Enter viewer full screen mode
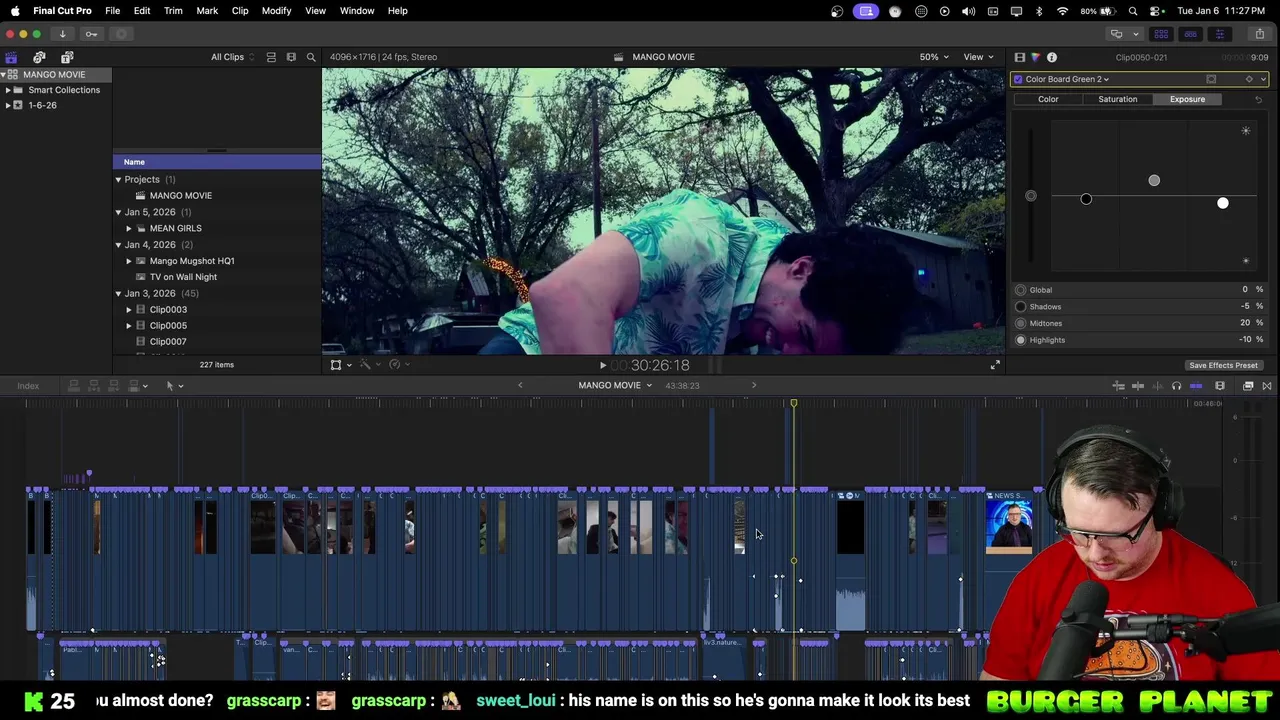The width and height of the screenshot is (1280, 720). click(x=994, y=366)
